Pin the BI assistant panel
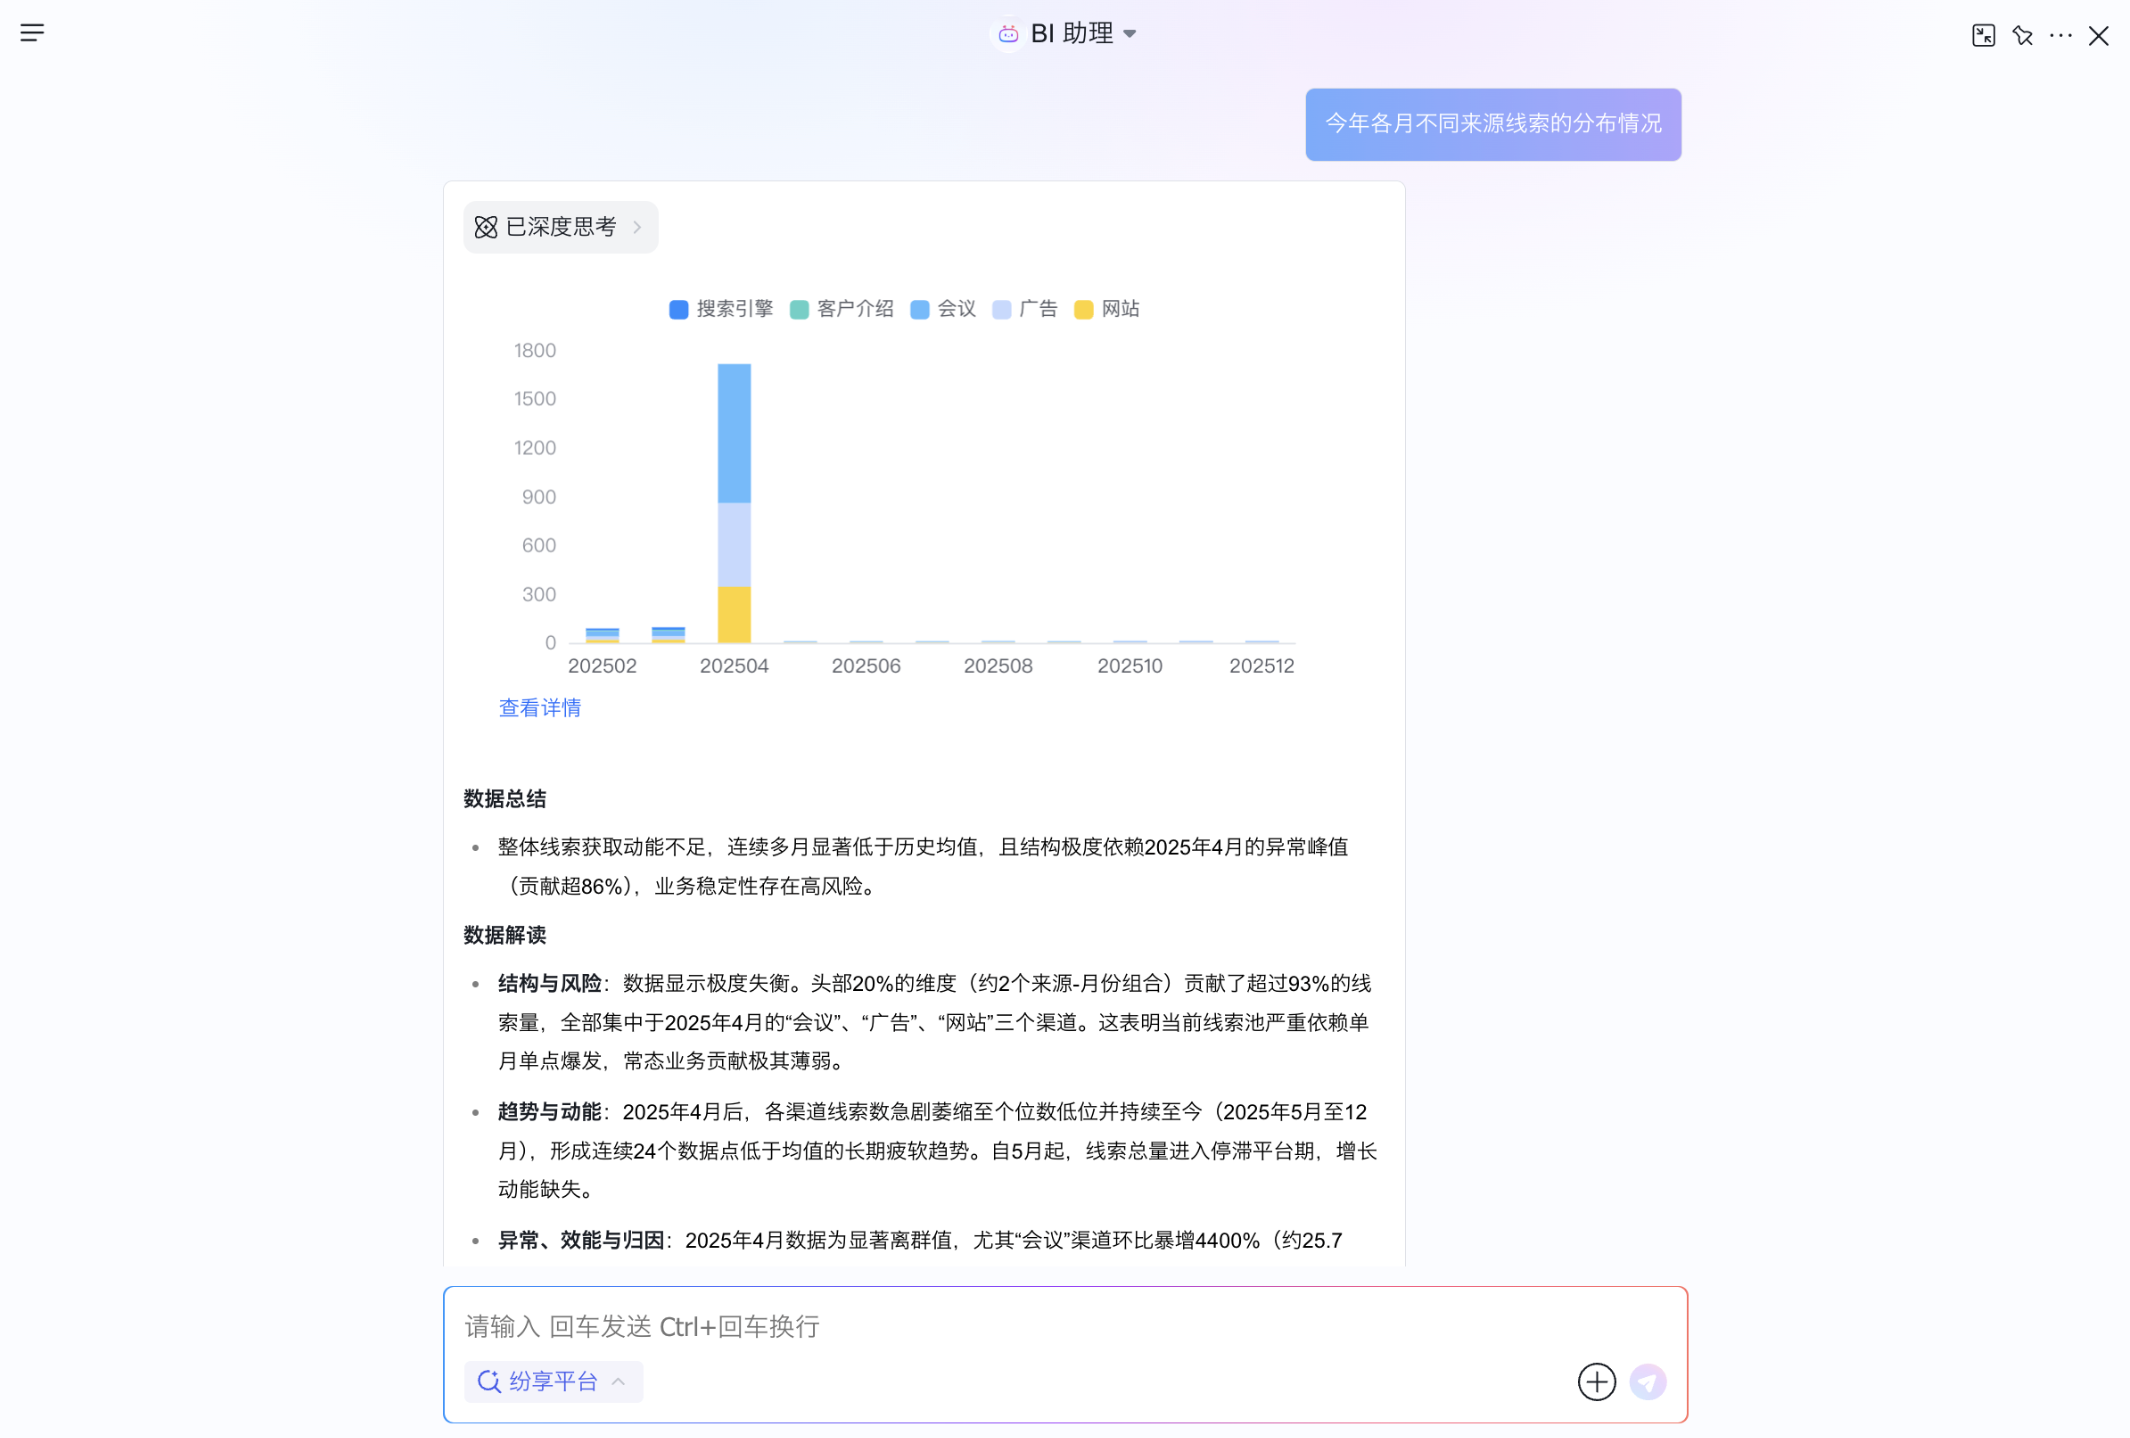Viewport: 2130px width, 1438px height. pyautogui.click(x=2022, y=36)
